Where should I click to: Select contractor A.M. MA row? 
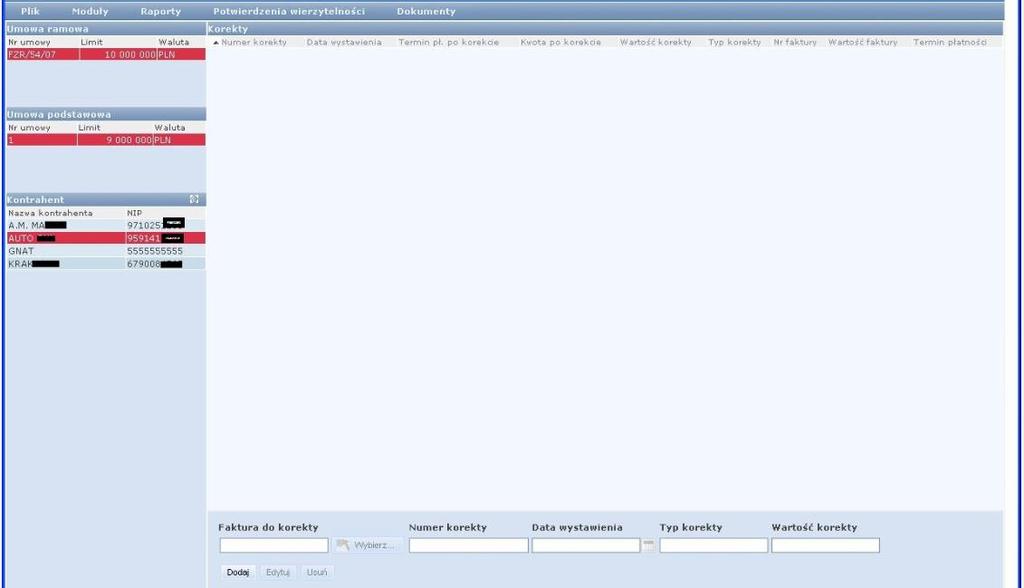(x=106, y=225)
